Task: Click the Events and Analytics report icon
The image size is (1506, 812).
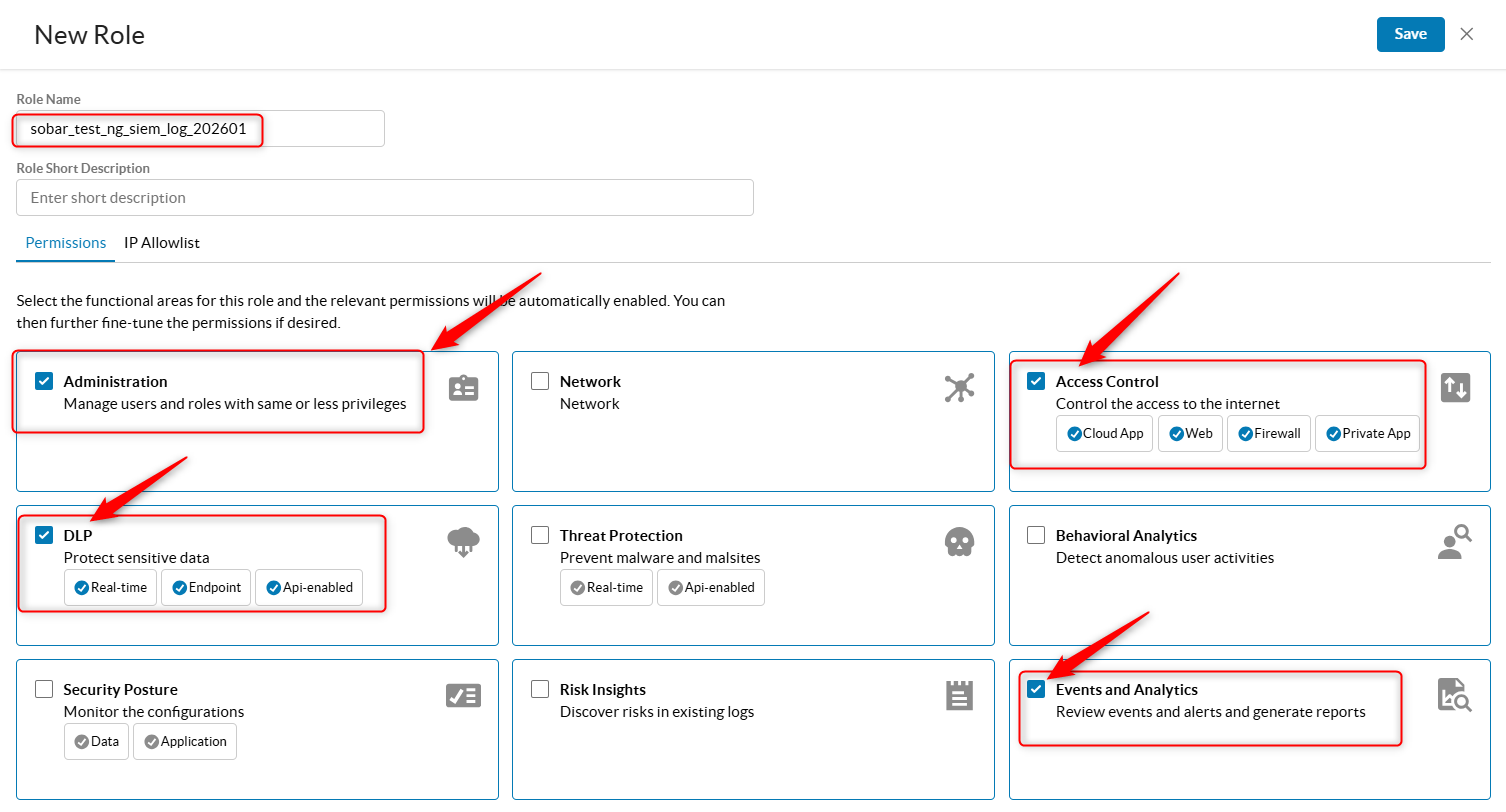Action: [1455, 695]
